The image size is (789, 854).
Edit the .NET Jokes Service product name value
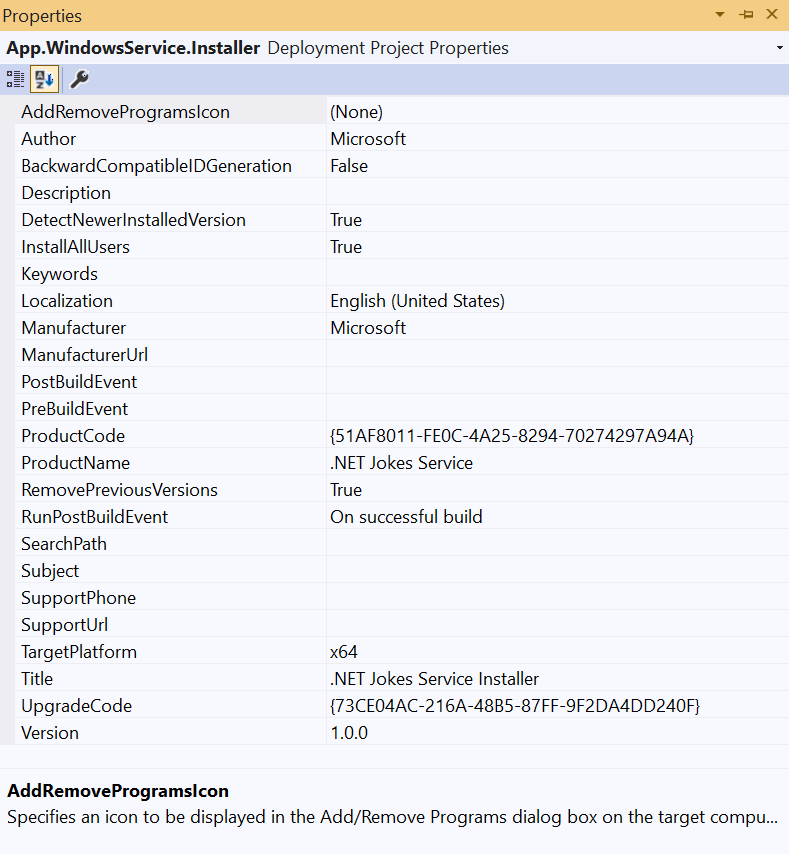pyautogui.click(x=401, y=463)
